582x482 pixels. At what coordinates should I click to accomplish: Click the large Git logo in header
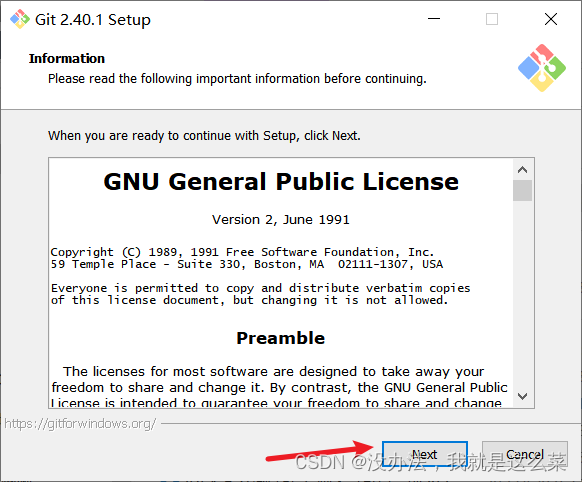pyautogui.click(x=542, y=68)
